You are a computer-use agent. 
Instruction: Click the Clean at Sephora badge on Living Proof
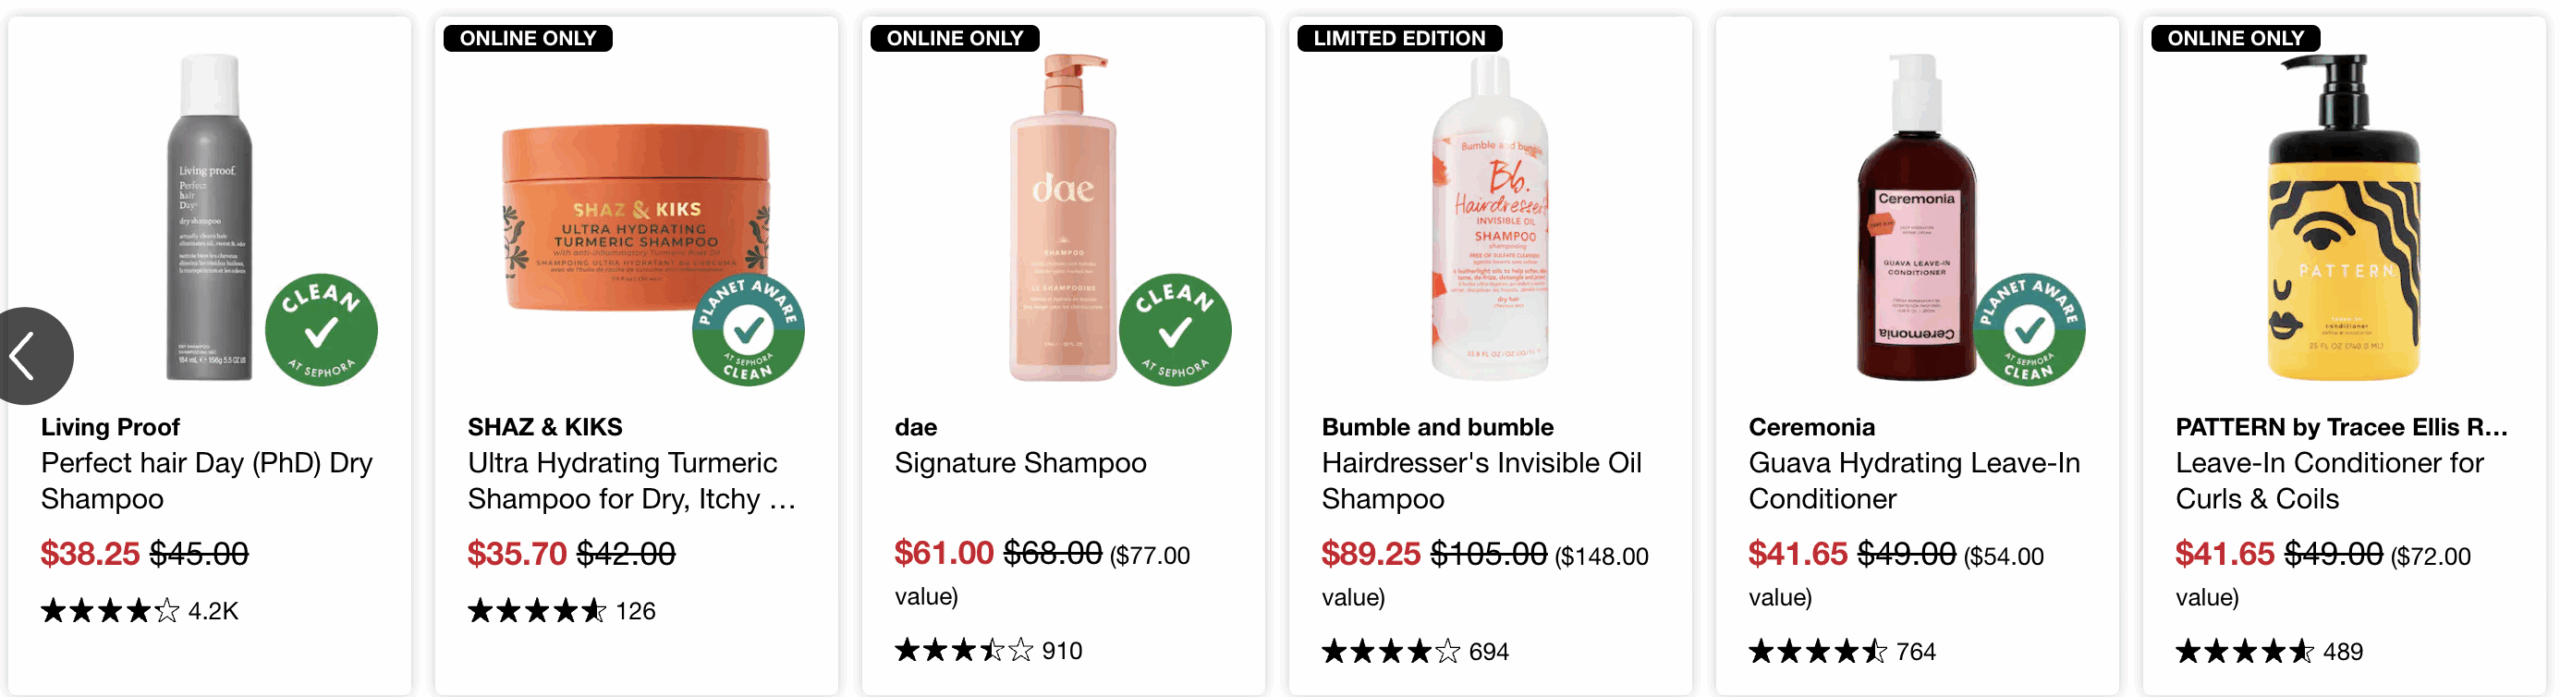(x=321, y=330)
